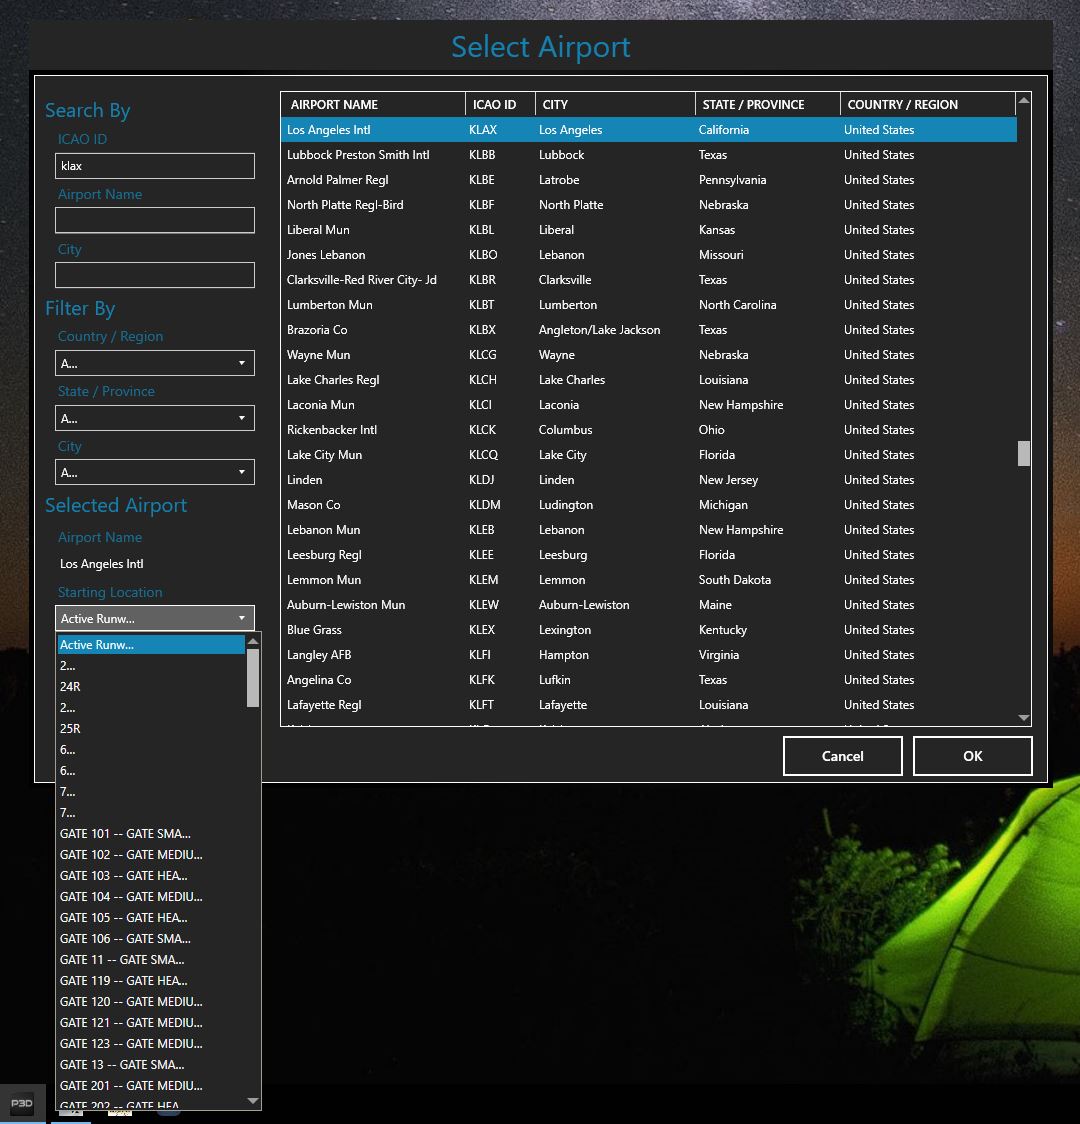Select Leesburg Regl airport row

649,555
